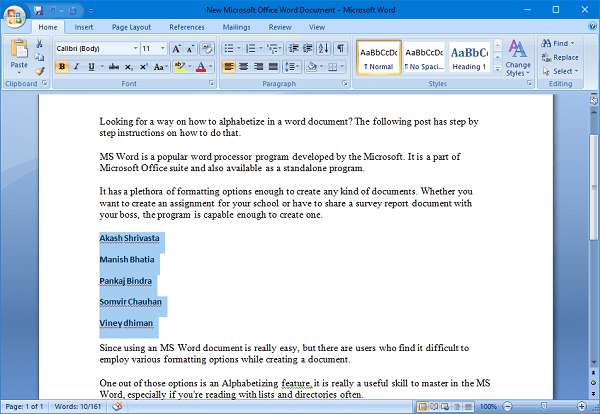Apply strikethrough formatting
Screen dimensions: 600x414
(x=114, y=67)
